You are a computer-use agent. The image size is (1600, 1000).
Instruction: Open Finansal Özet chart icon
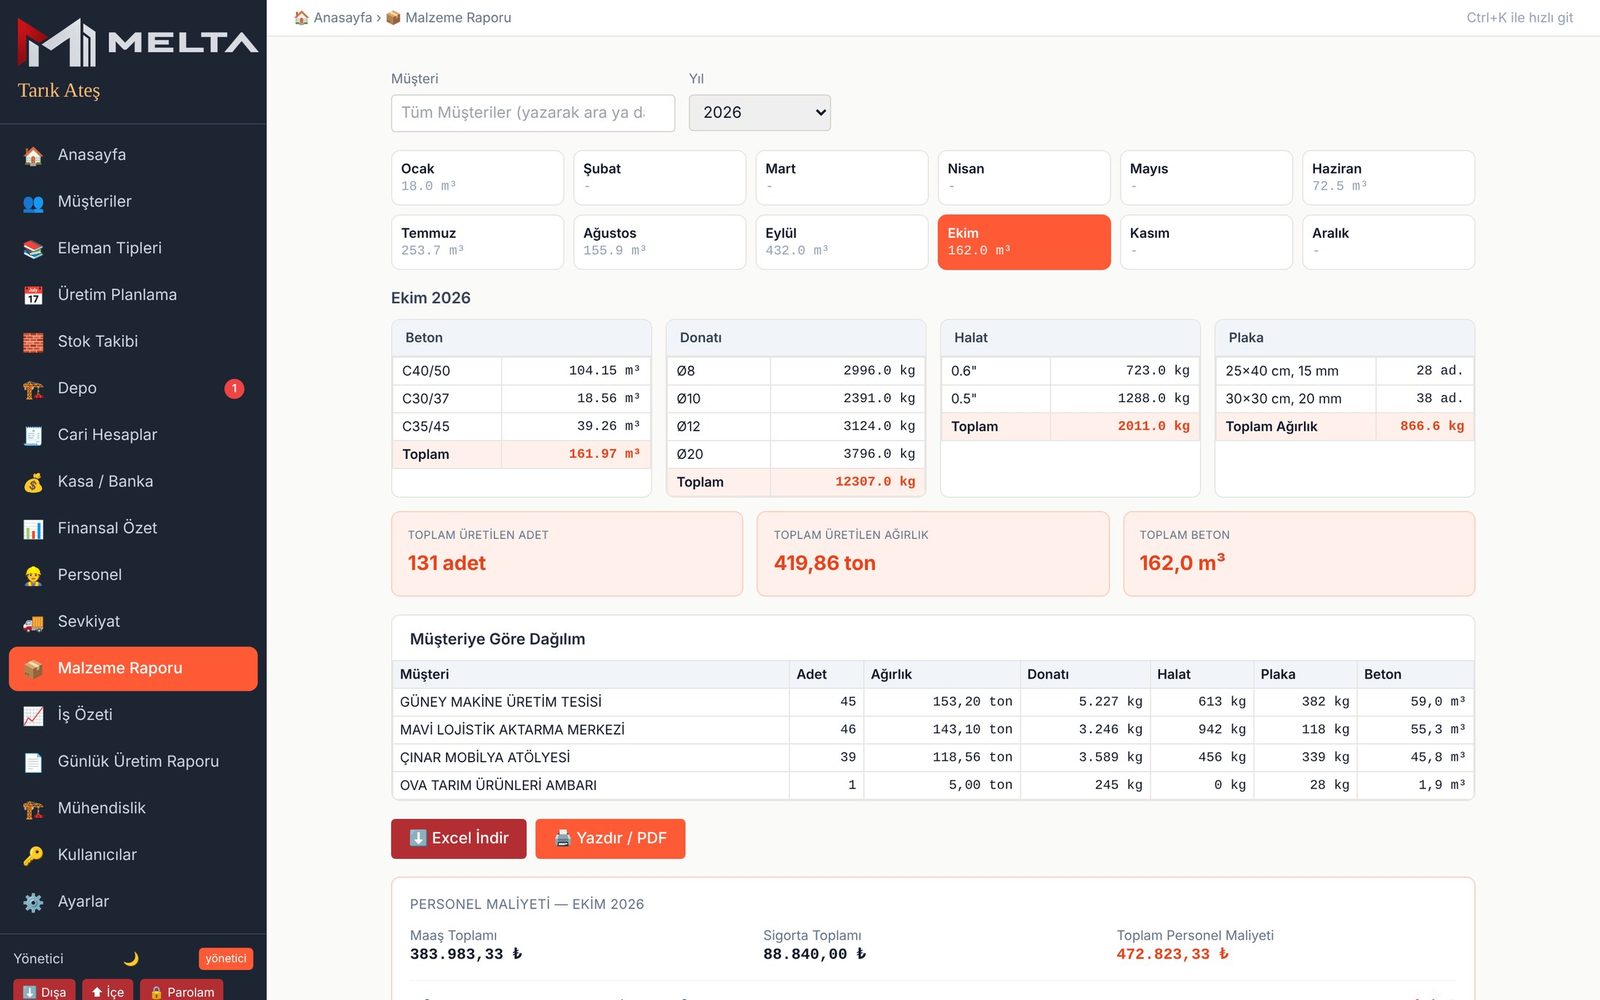(x=33, y=529)
